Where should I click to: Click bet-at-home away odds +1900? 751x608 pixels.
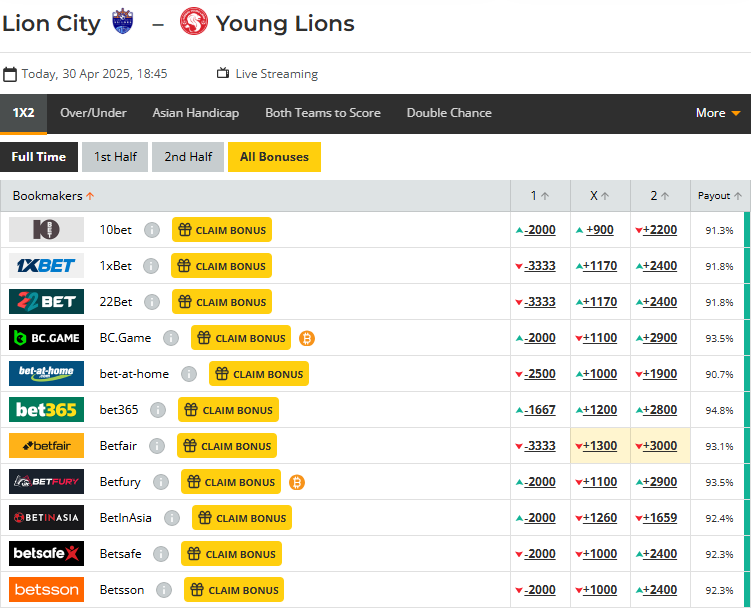(x=660, y=374)
